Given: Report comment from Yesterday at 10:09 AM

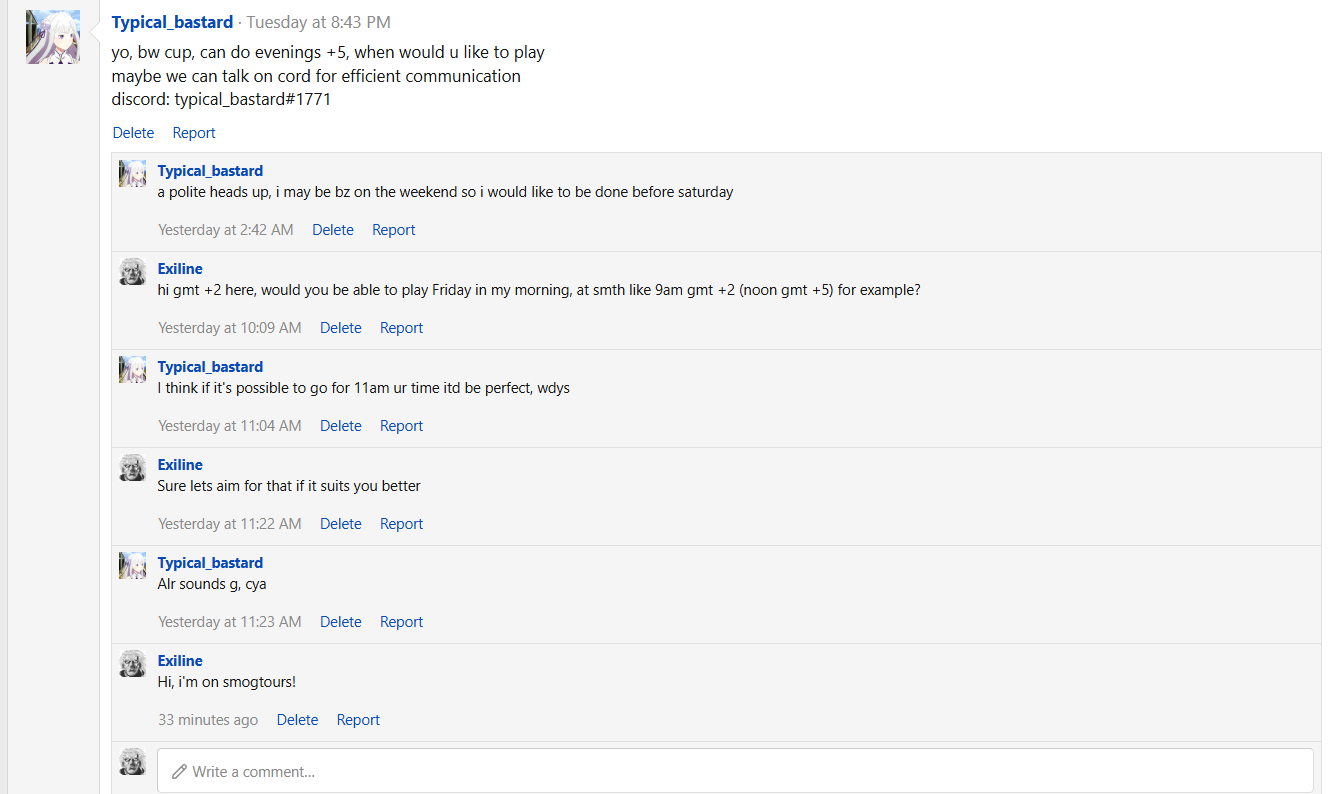Looking at the screenshot, I should (x=401, y=328).
